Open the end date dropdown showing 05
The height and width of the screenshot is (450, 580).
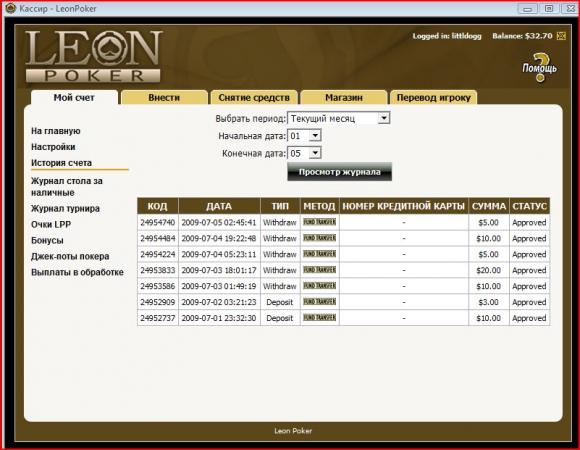(304, 153)
